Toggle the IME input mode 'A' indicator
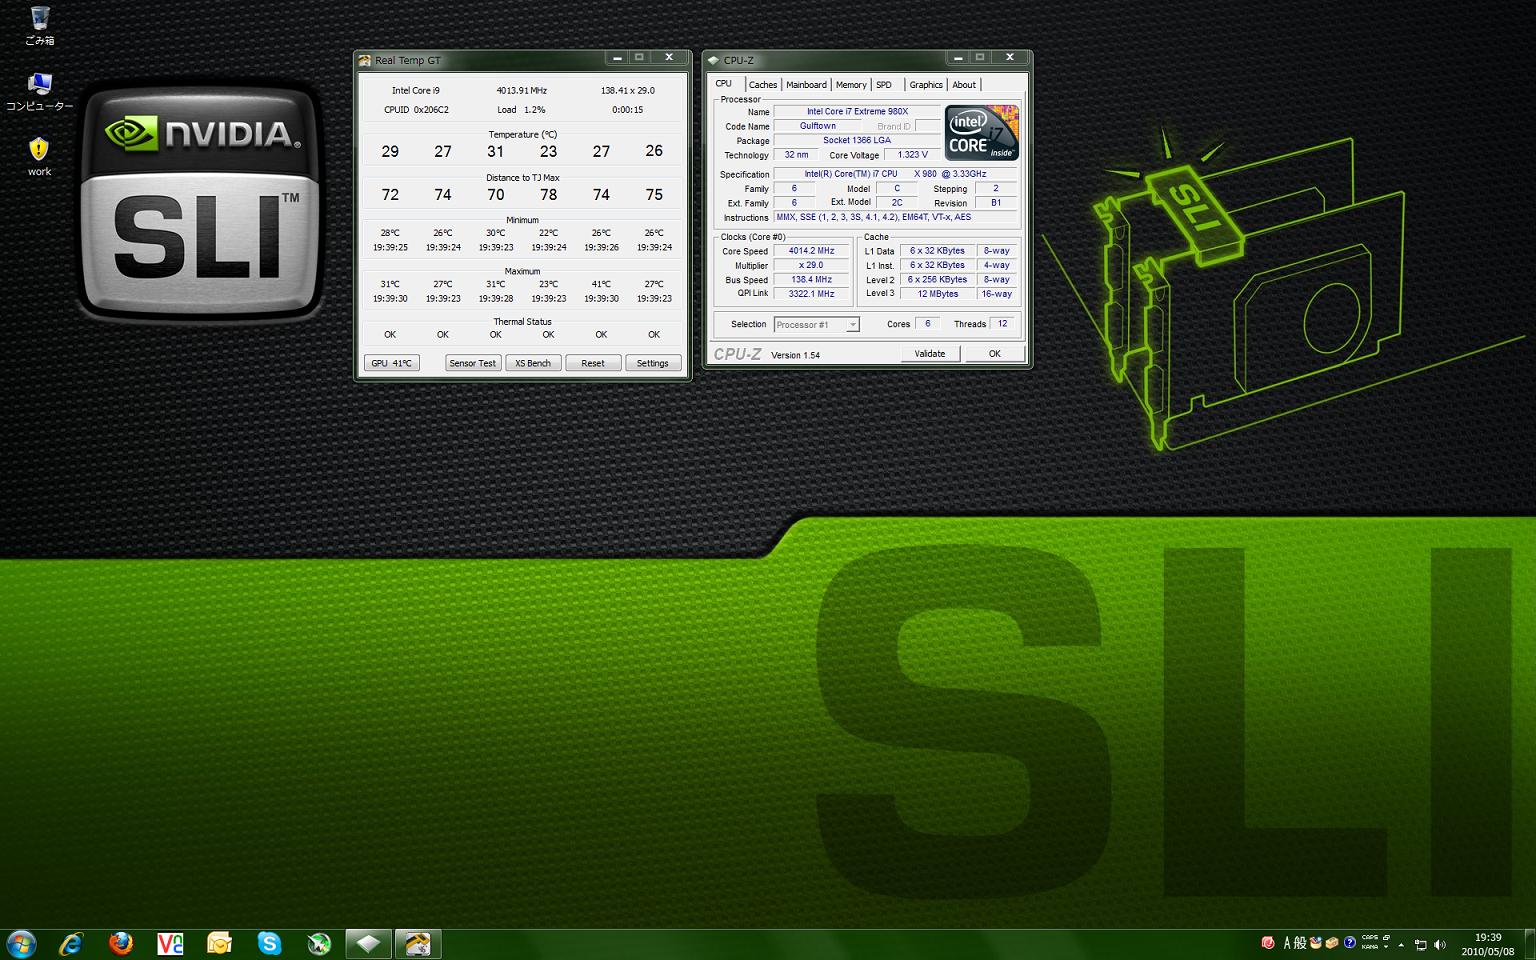1536x960 pixels. click(1288, 943)
